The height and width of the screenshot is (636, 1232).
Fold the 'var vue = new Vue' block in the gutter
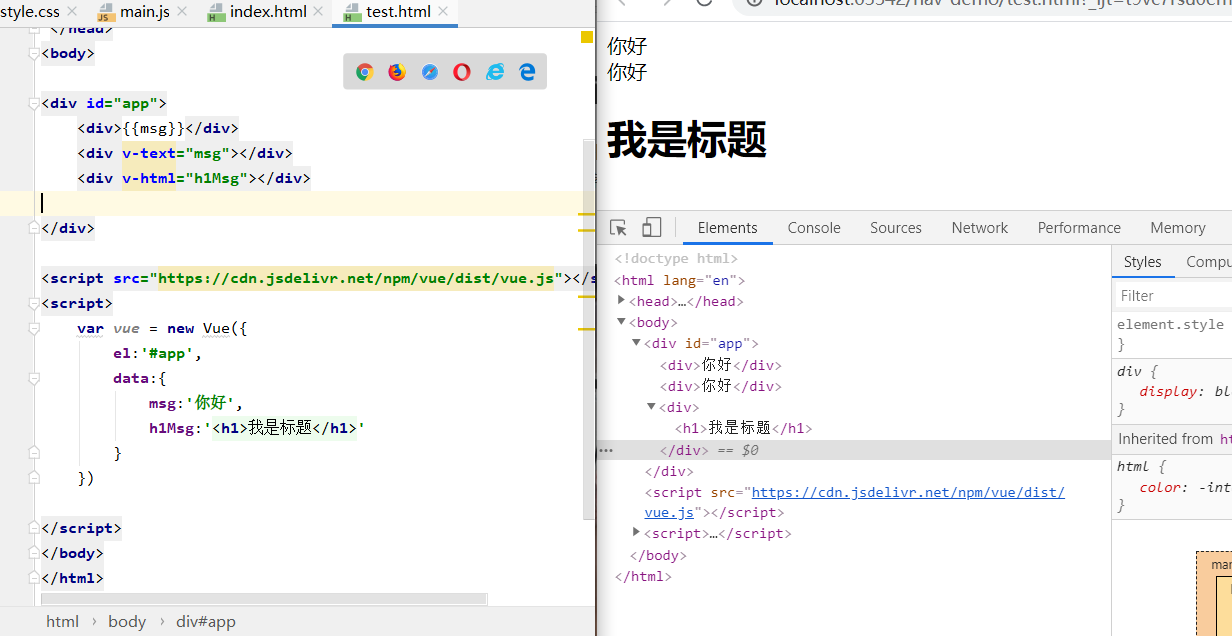point(34,329)
